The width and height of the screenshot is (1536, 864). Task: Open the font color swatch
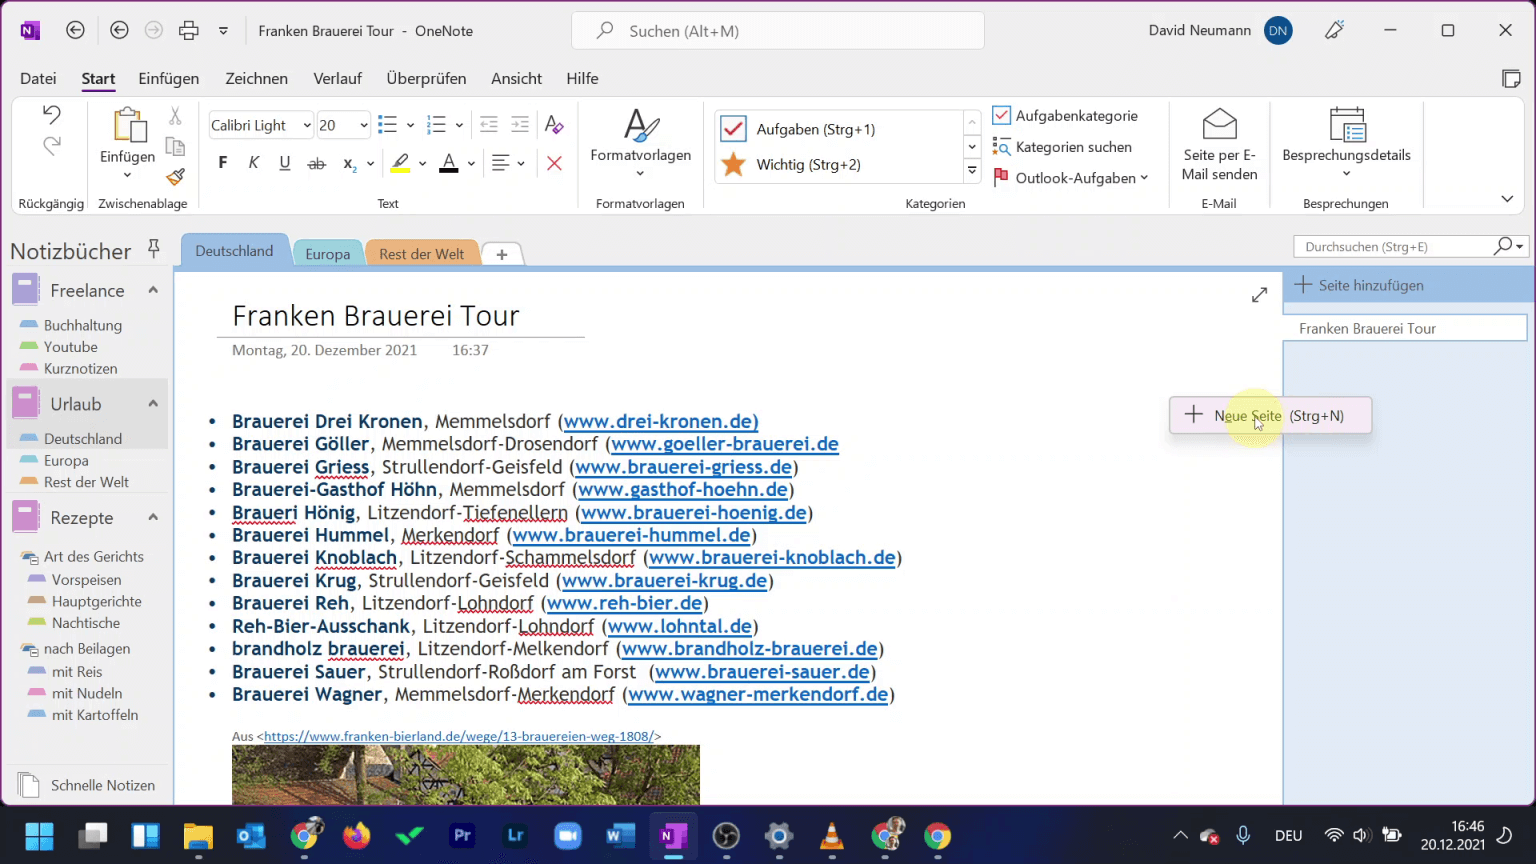click(449, 163)
